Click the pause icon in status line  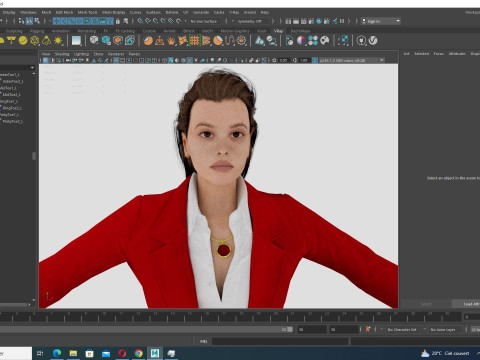342,21
